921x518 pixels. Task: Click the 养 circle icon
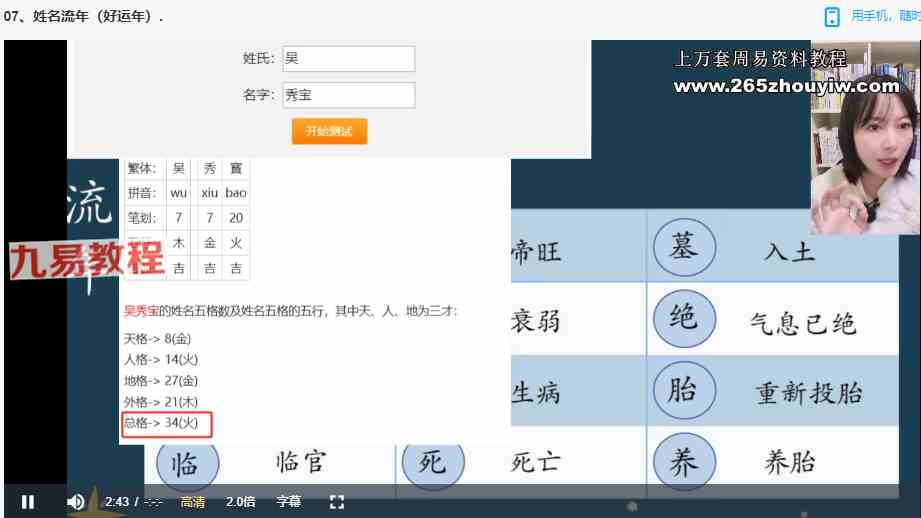pos(683,461)
